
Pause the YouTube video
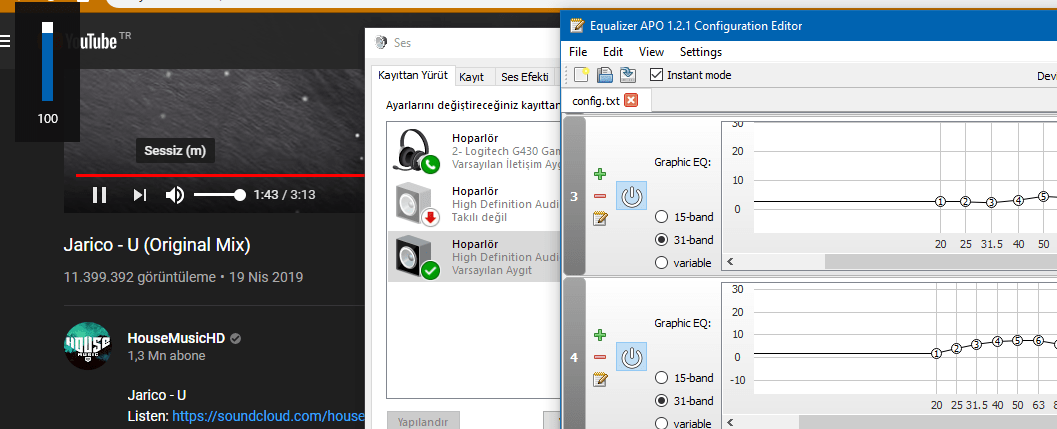pos(99,195)
